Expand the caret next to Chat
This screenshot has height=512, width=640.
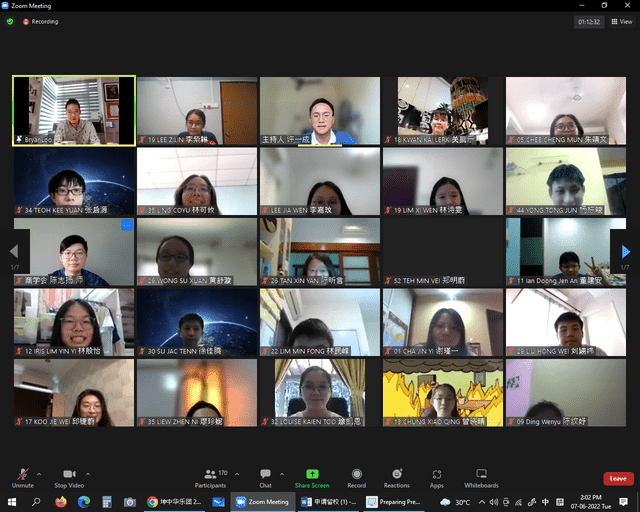(282, 474)
